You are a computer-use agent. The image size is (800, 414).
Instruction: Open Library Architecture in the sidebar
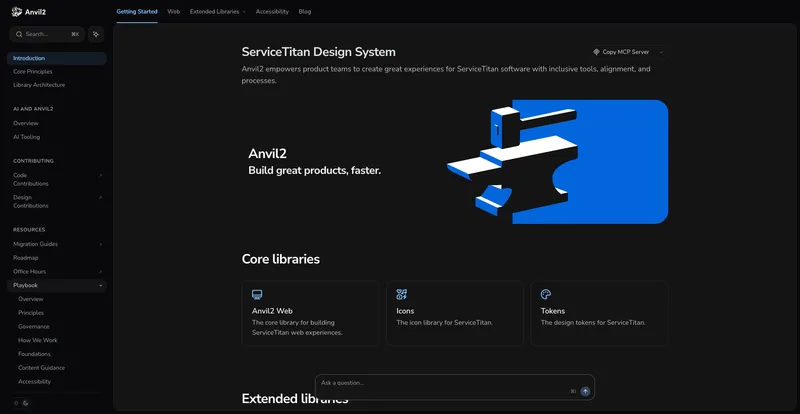(x=39, y=85)
